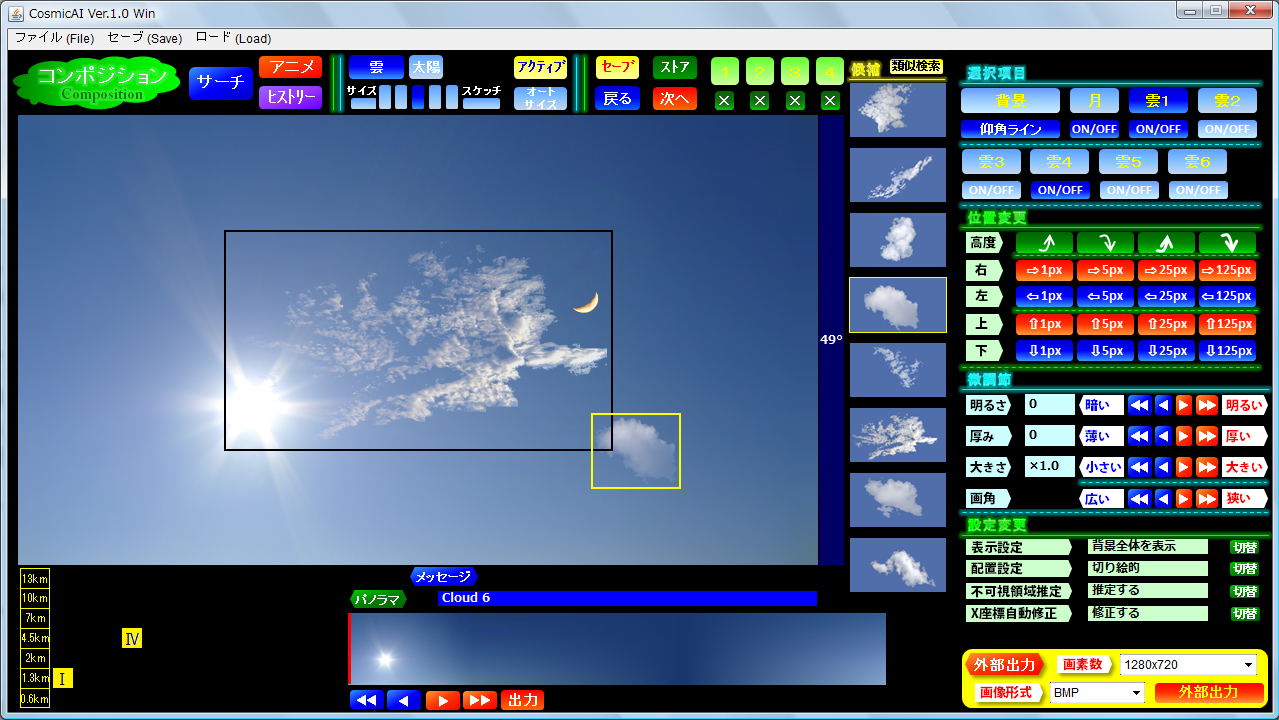Toggle ON/OFF for cloud 4 (雲4)
The width and height of the screenshot is (1279, 720).
point(1060,190)
